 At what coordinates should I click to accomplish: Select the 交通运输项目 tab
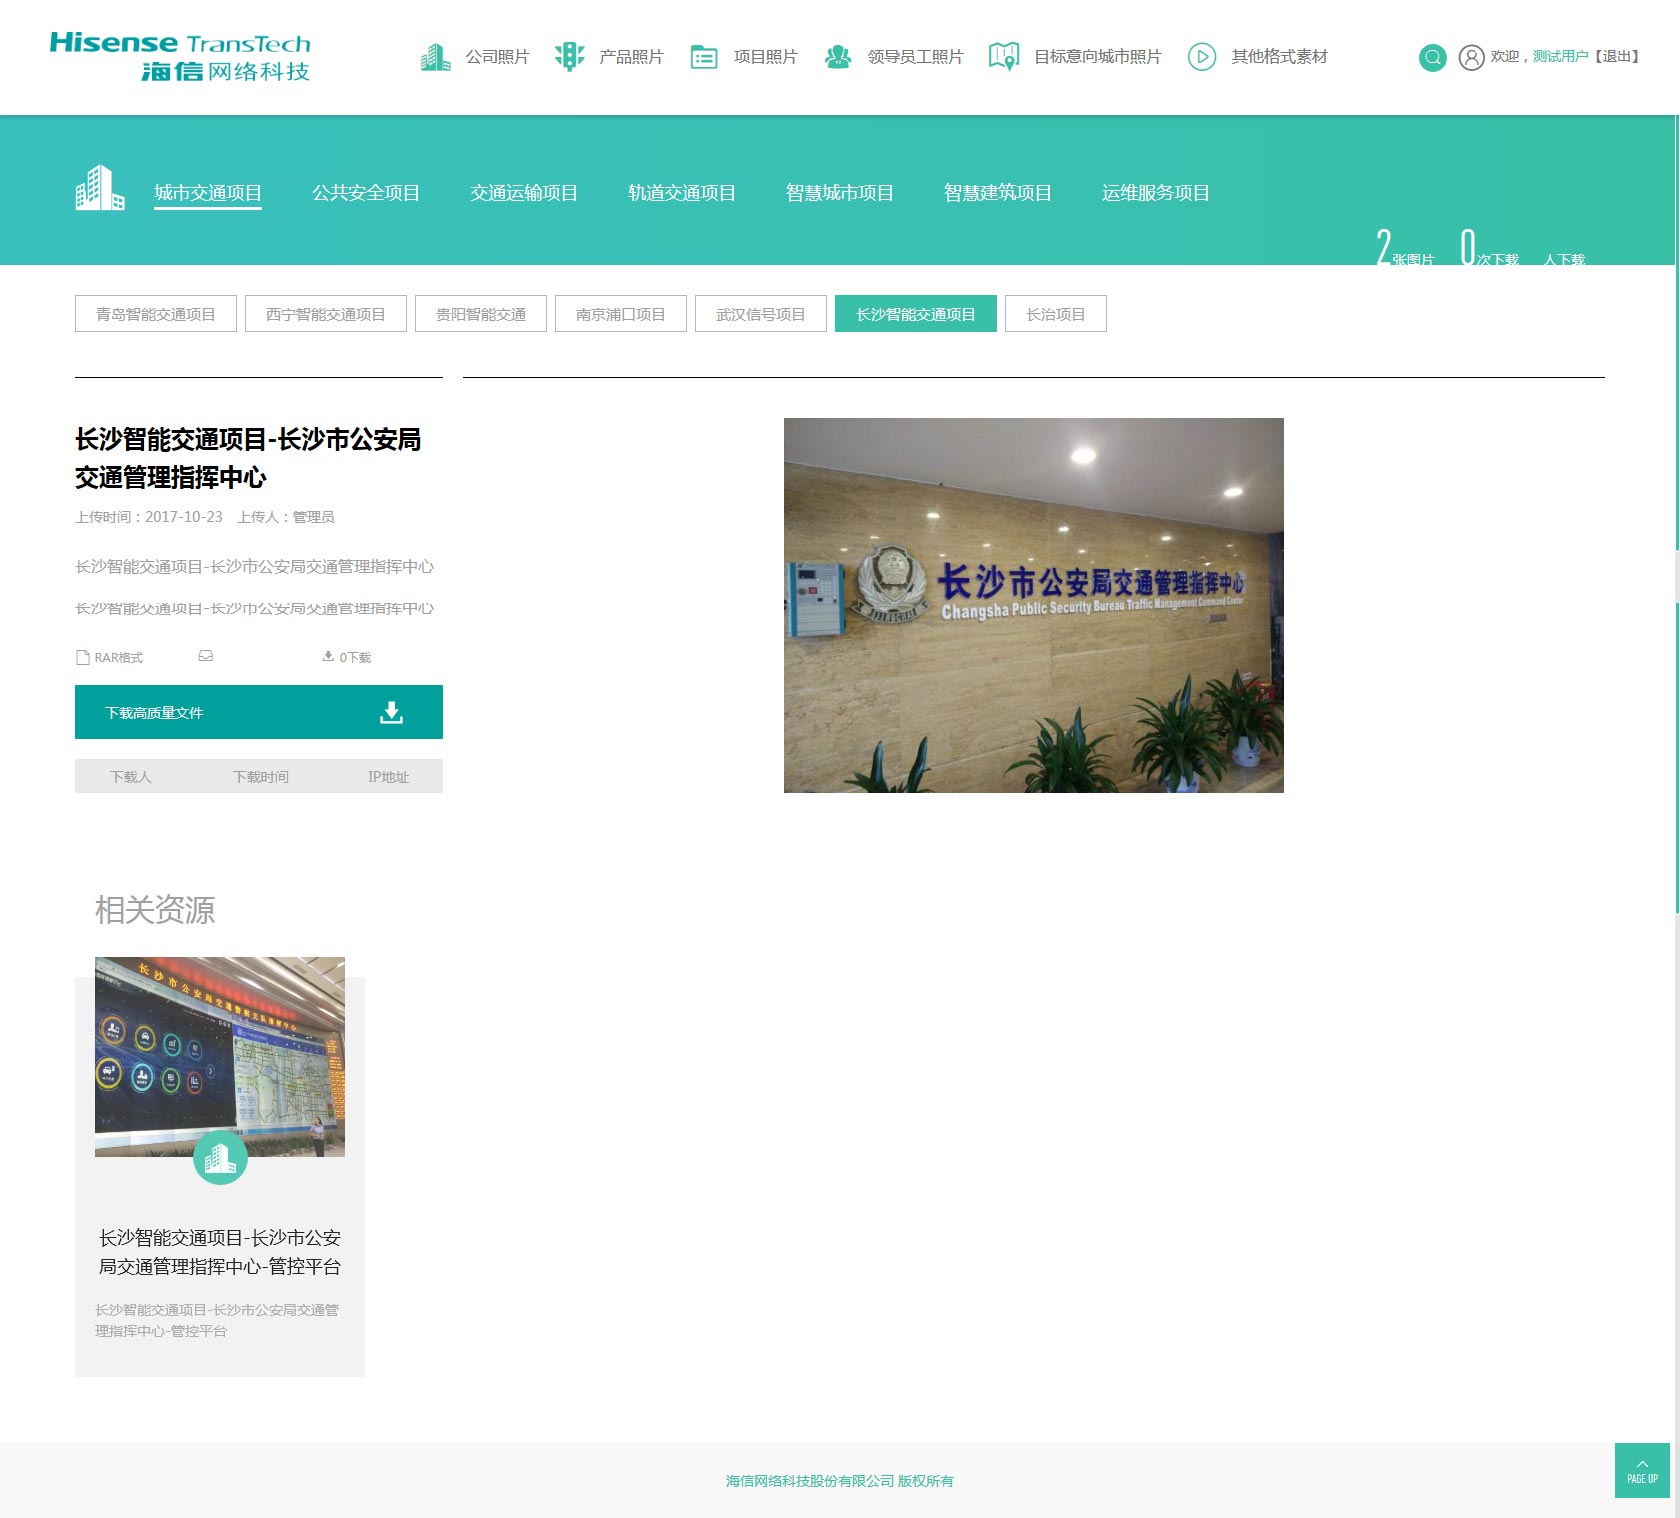click(524, 193)
